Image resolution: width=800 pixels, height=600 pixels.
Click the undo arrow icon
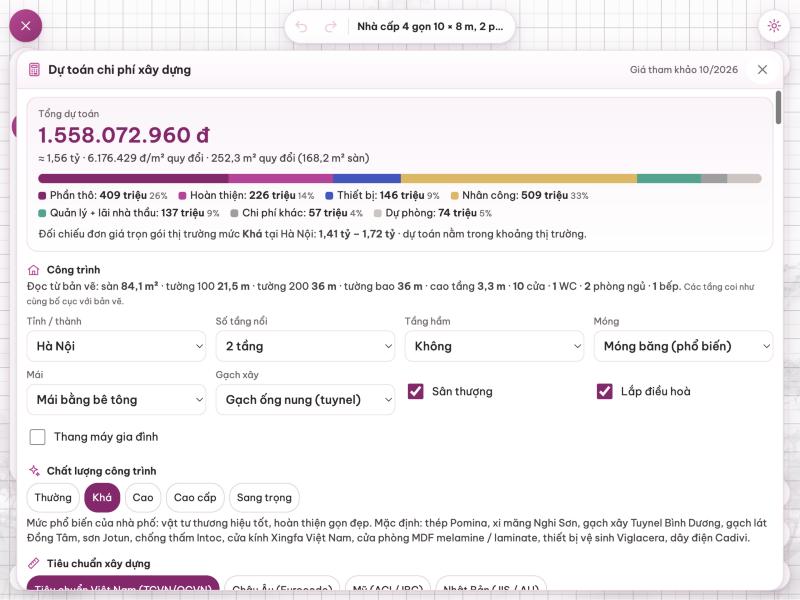(x=302, y=27)
